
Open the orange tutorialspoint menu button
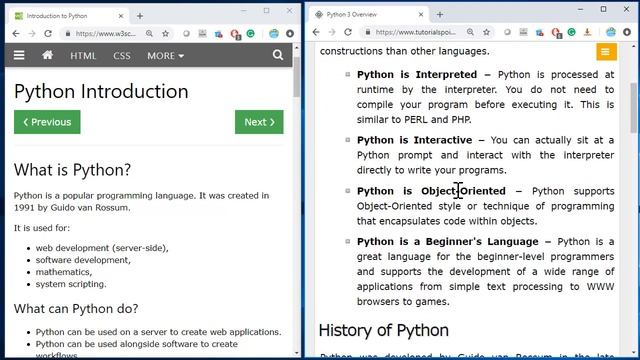[606, 52]
